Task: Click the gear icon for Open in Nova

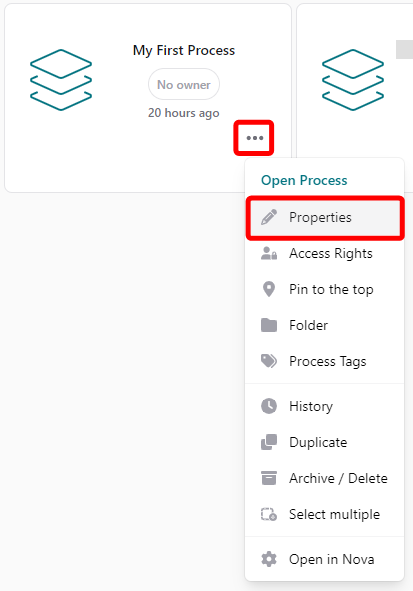Action: pyautogui.click(x=269, y=559)
